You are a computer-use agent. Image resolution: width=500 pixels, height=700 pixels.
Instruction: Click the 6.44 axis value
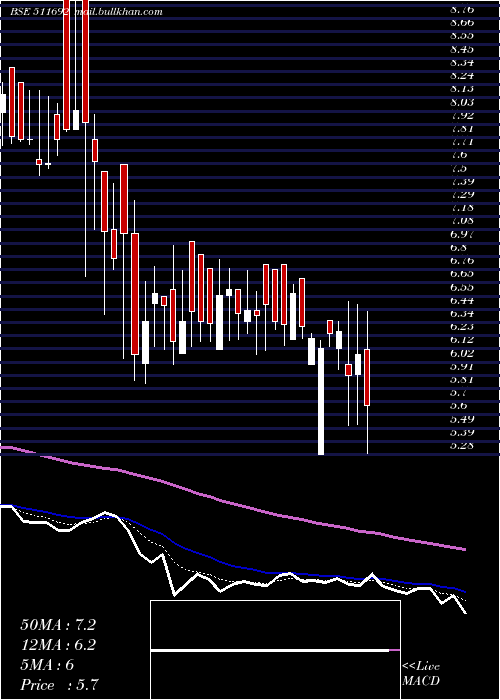click(x=462, y=300)
